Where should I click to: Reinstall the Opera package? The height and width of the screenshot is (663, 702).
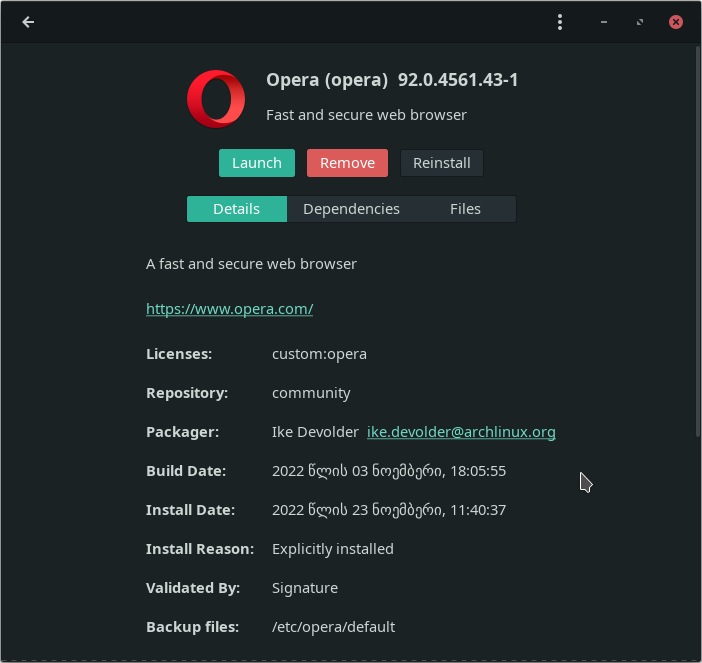point(441,163)
